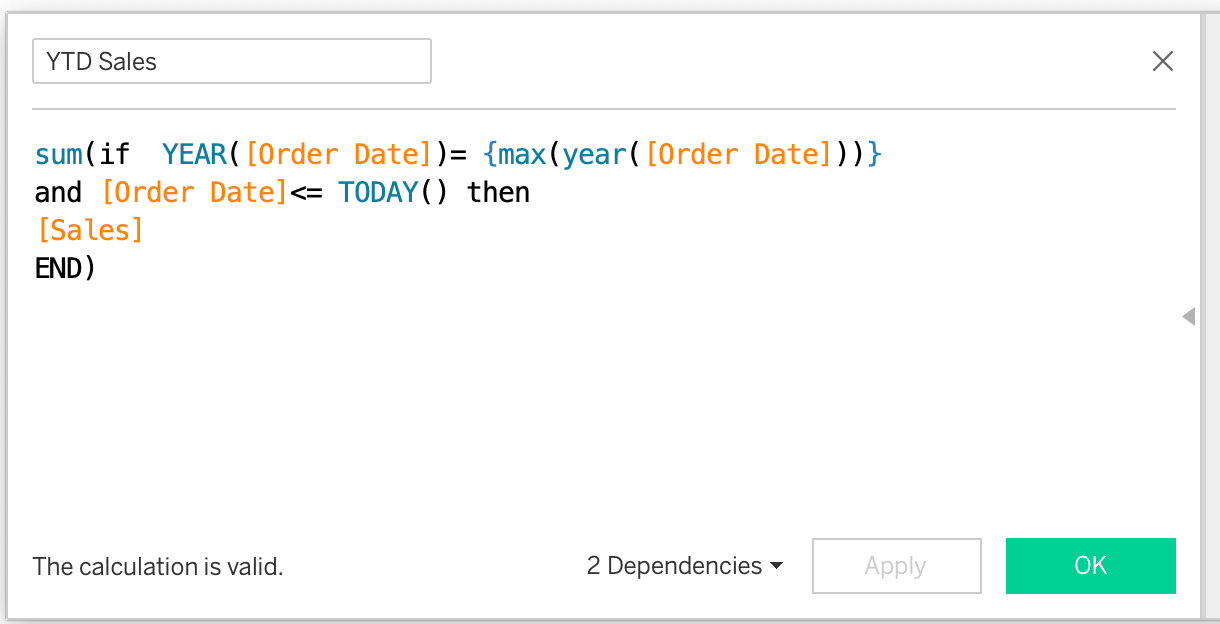Click the [Sales] field in the formula

click(x=89, y=230)
